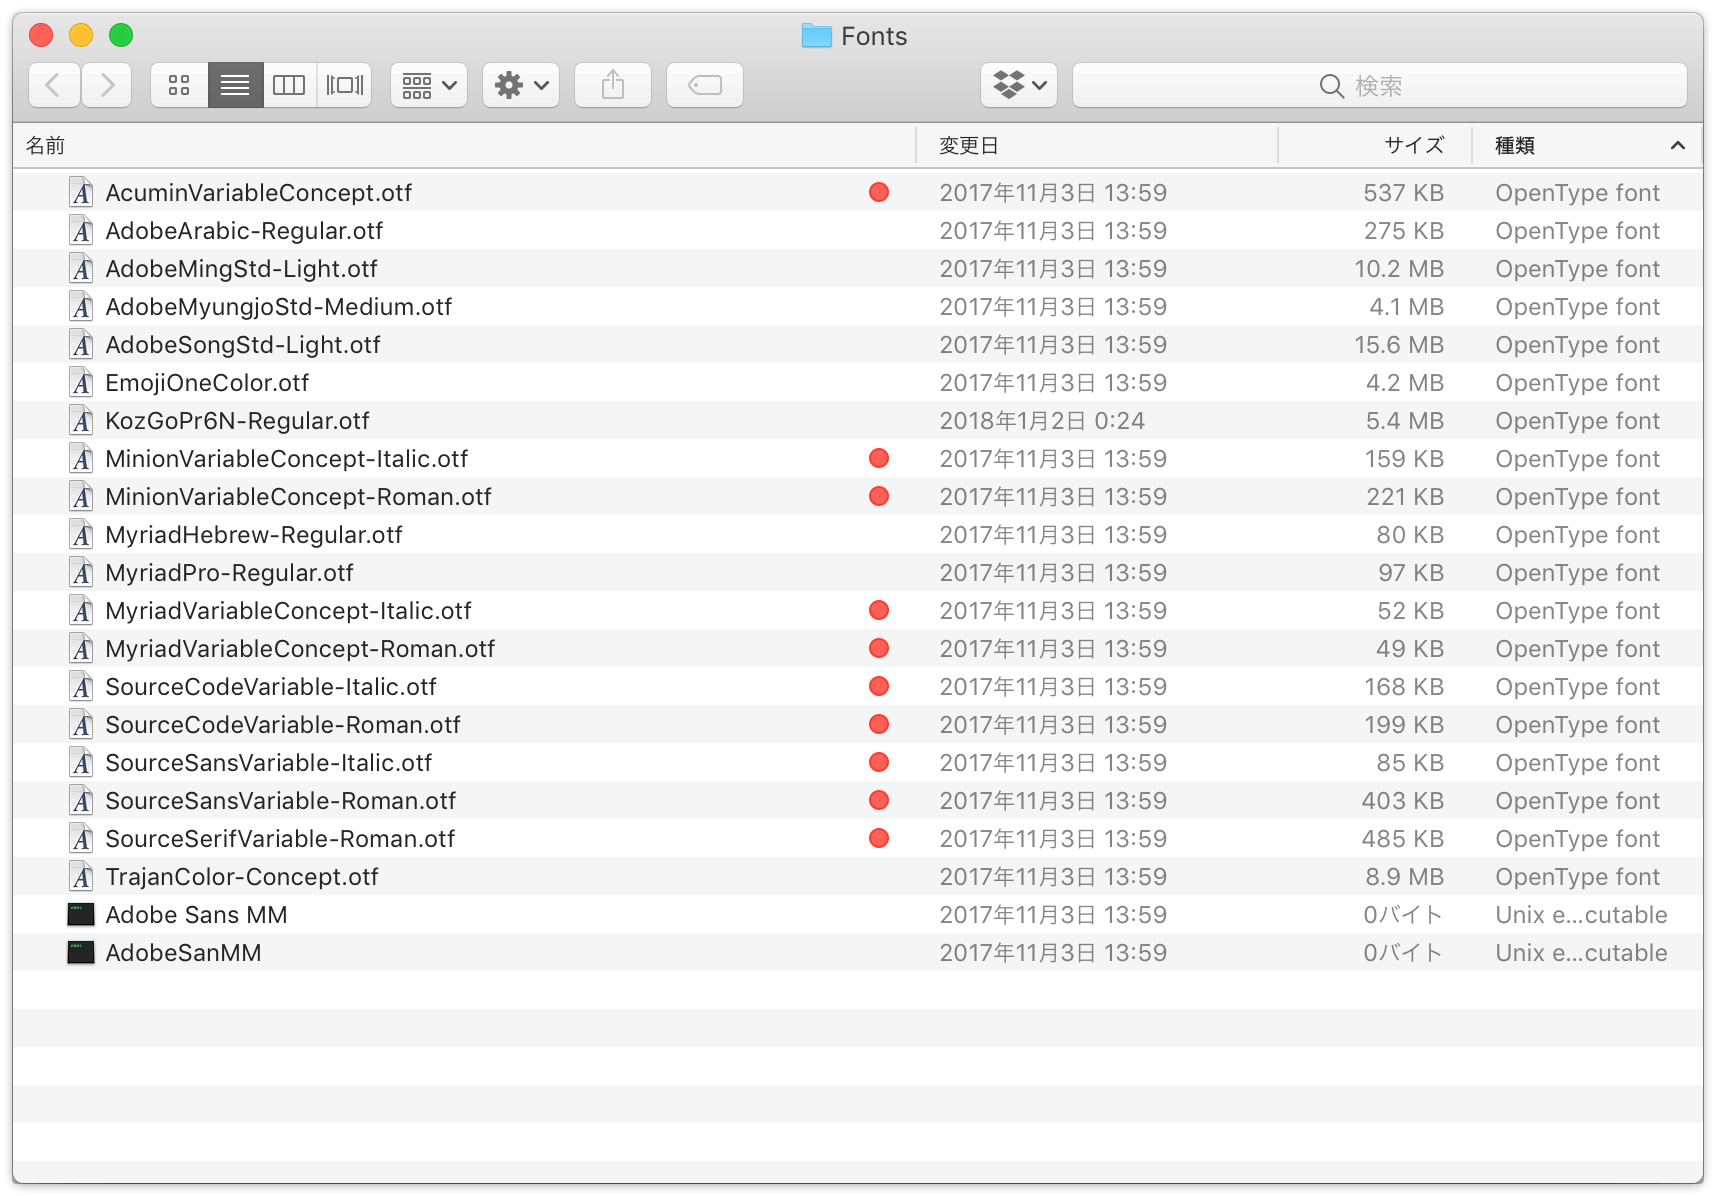Image resolution: width=1716 pixels, height=1196 pixels.
Task: Open the item arrangement dropdown
Action: [x=429, y=85]
